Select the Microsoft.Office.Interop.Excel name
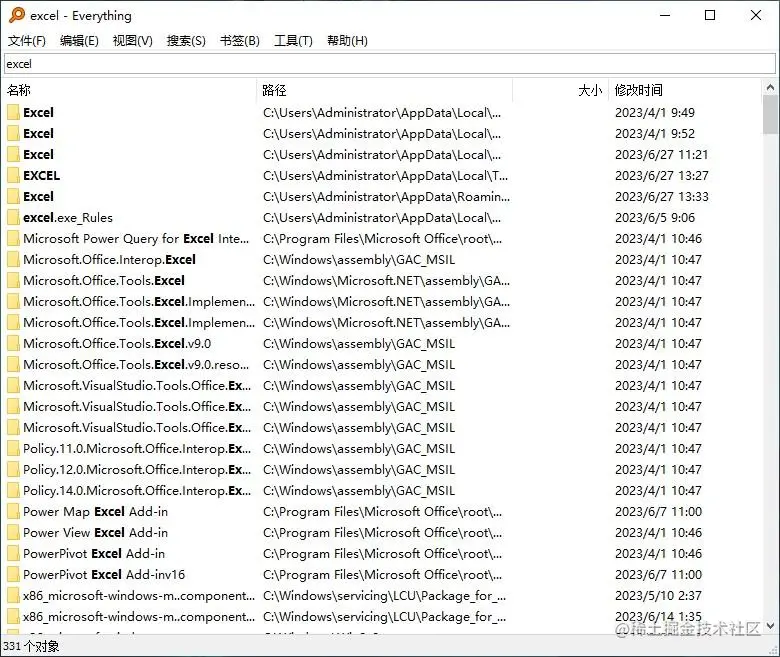Image resolution: width=780 pixels, height=657 pixels. click(109, 259)
